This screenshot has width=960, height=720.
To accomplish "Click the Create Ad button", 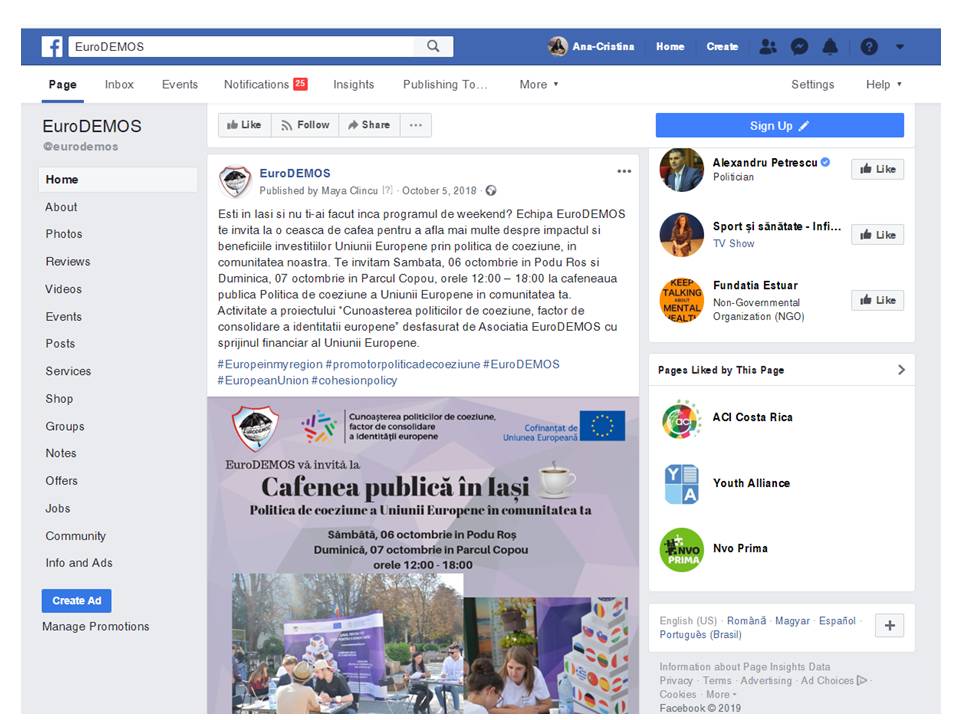I will pyautogui.click(x=77, y=601).
